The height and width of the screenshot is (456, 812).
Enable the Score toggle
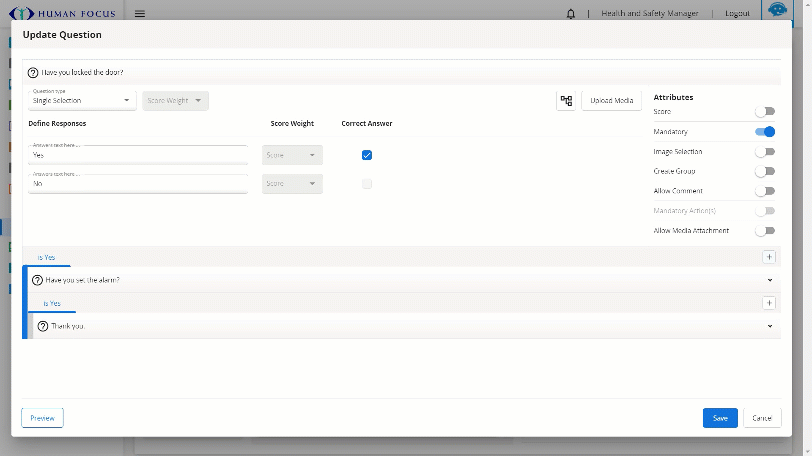point(765,112)
